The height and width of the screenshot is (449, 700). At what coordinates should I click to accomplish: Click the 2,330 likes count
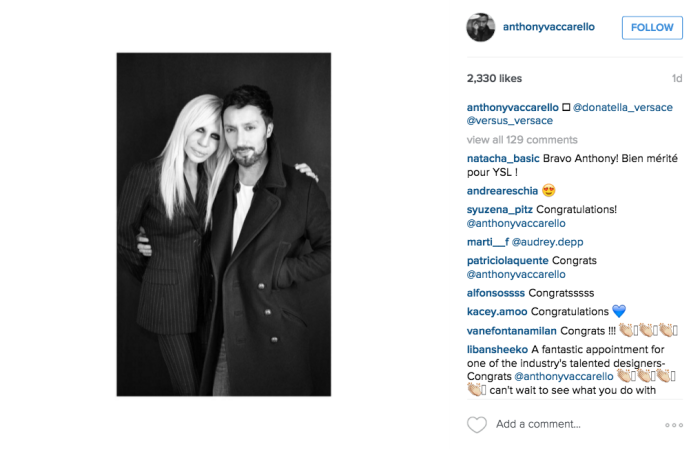[494, 79]
